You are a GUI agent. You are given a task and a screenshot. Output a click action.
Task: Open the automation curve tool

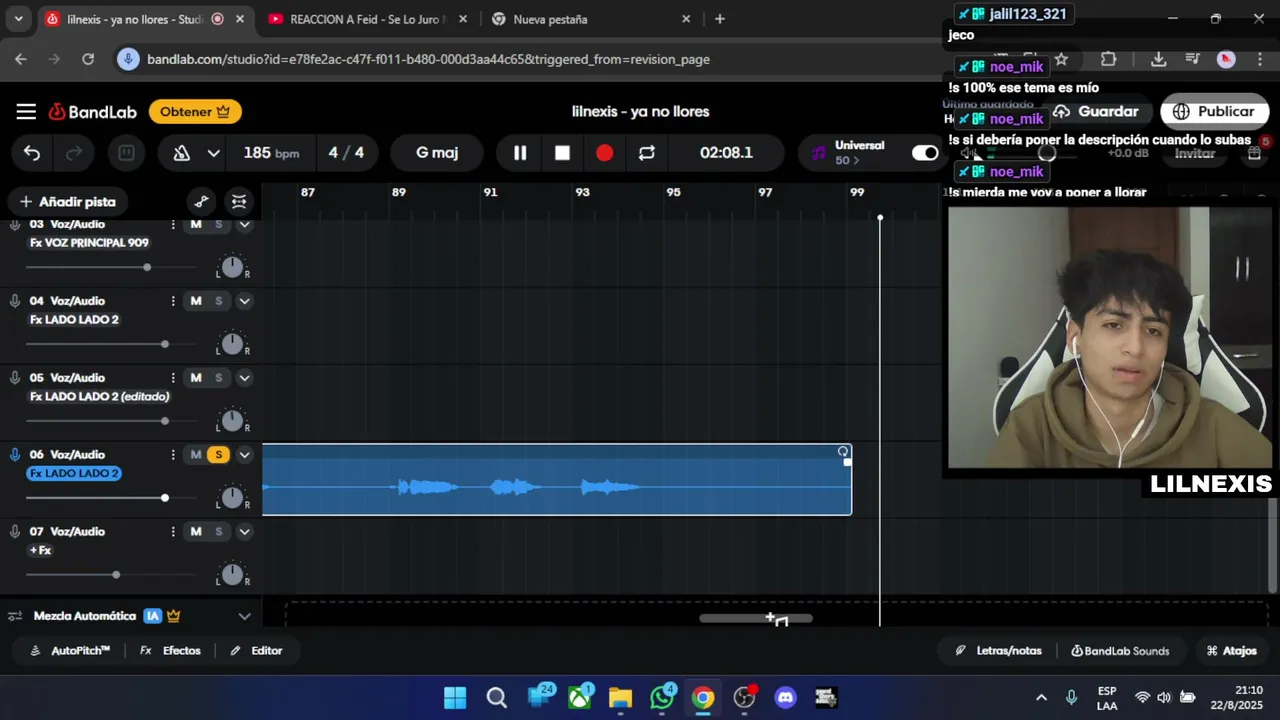coord(201,202)
